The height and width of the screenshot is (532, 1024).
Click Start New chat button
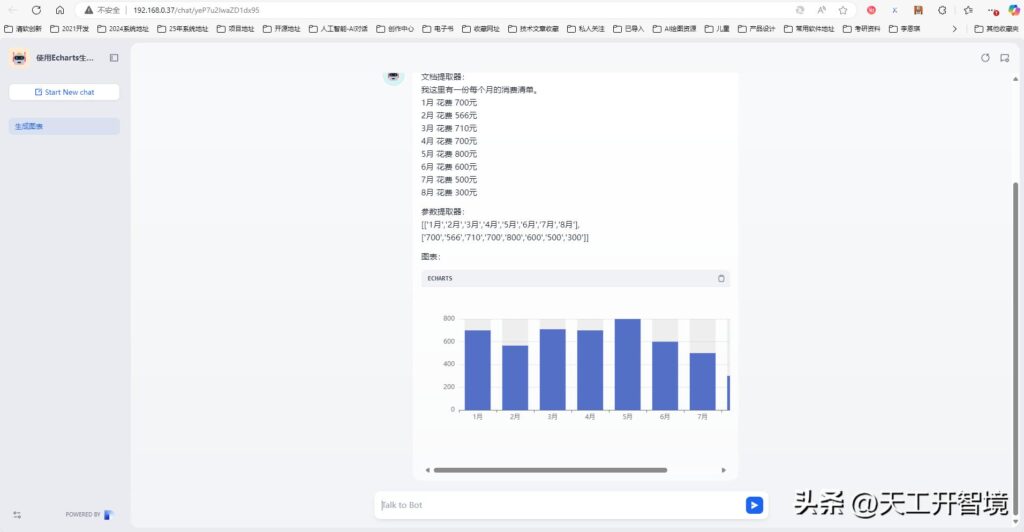pos(64,92)
